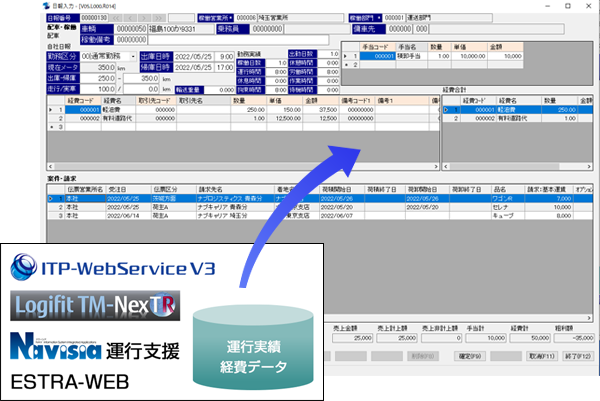Select 手当コード cell 000001 in allowance table
This screenshot has height=401, width=600.
[x=378, y=56]
